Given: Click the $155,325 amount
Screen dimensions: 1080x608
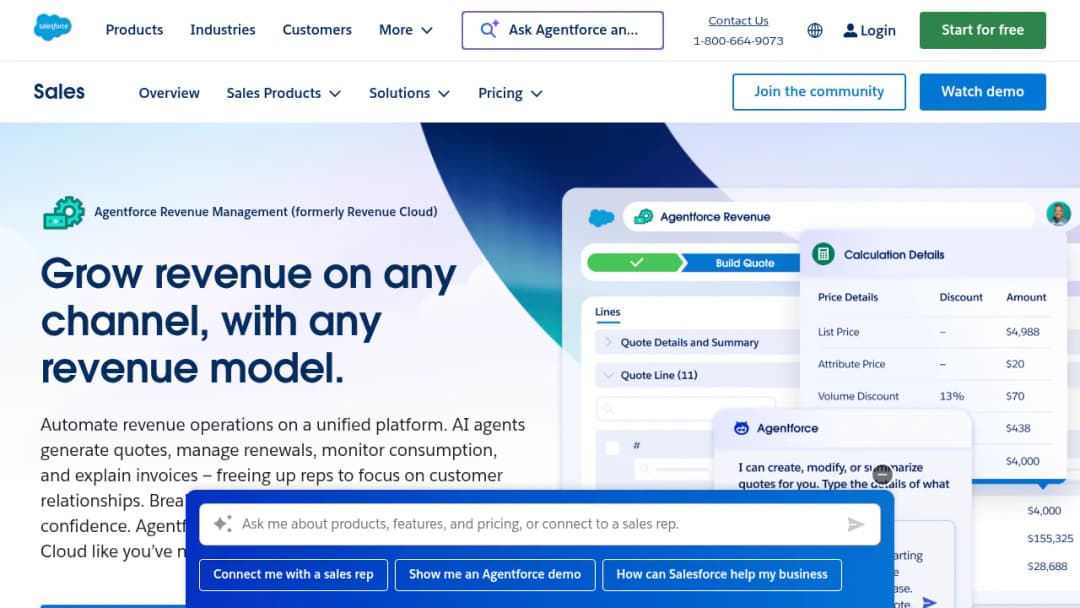Looking at the screenshot, I should click(x=1050, y=538).
